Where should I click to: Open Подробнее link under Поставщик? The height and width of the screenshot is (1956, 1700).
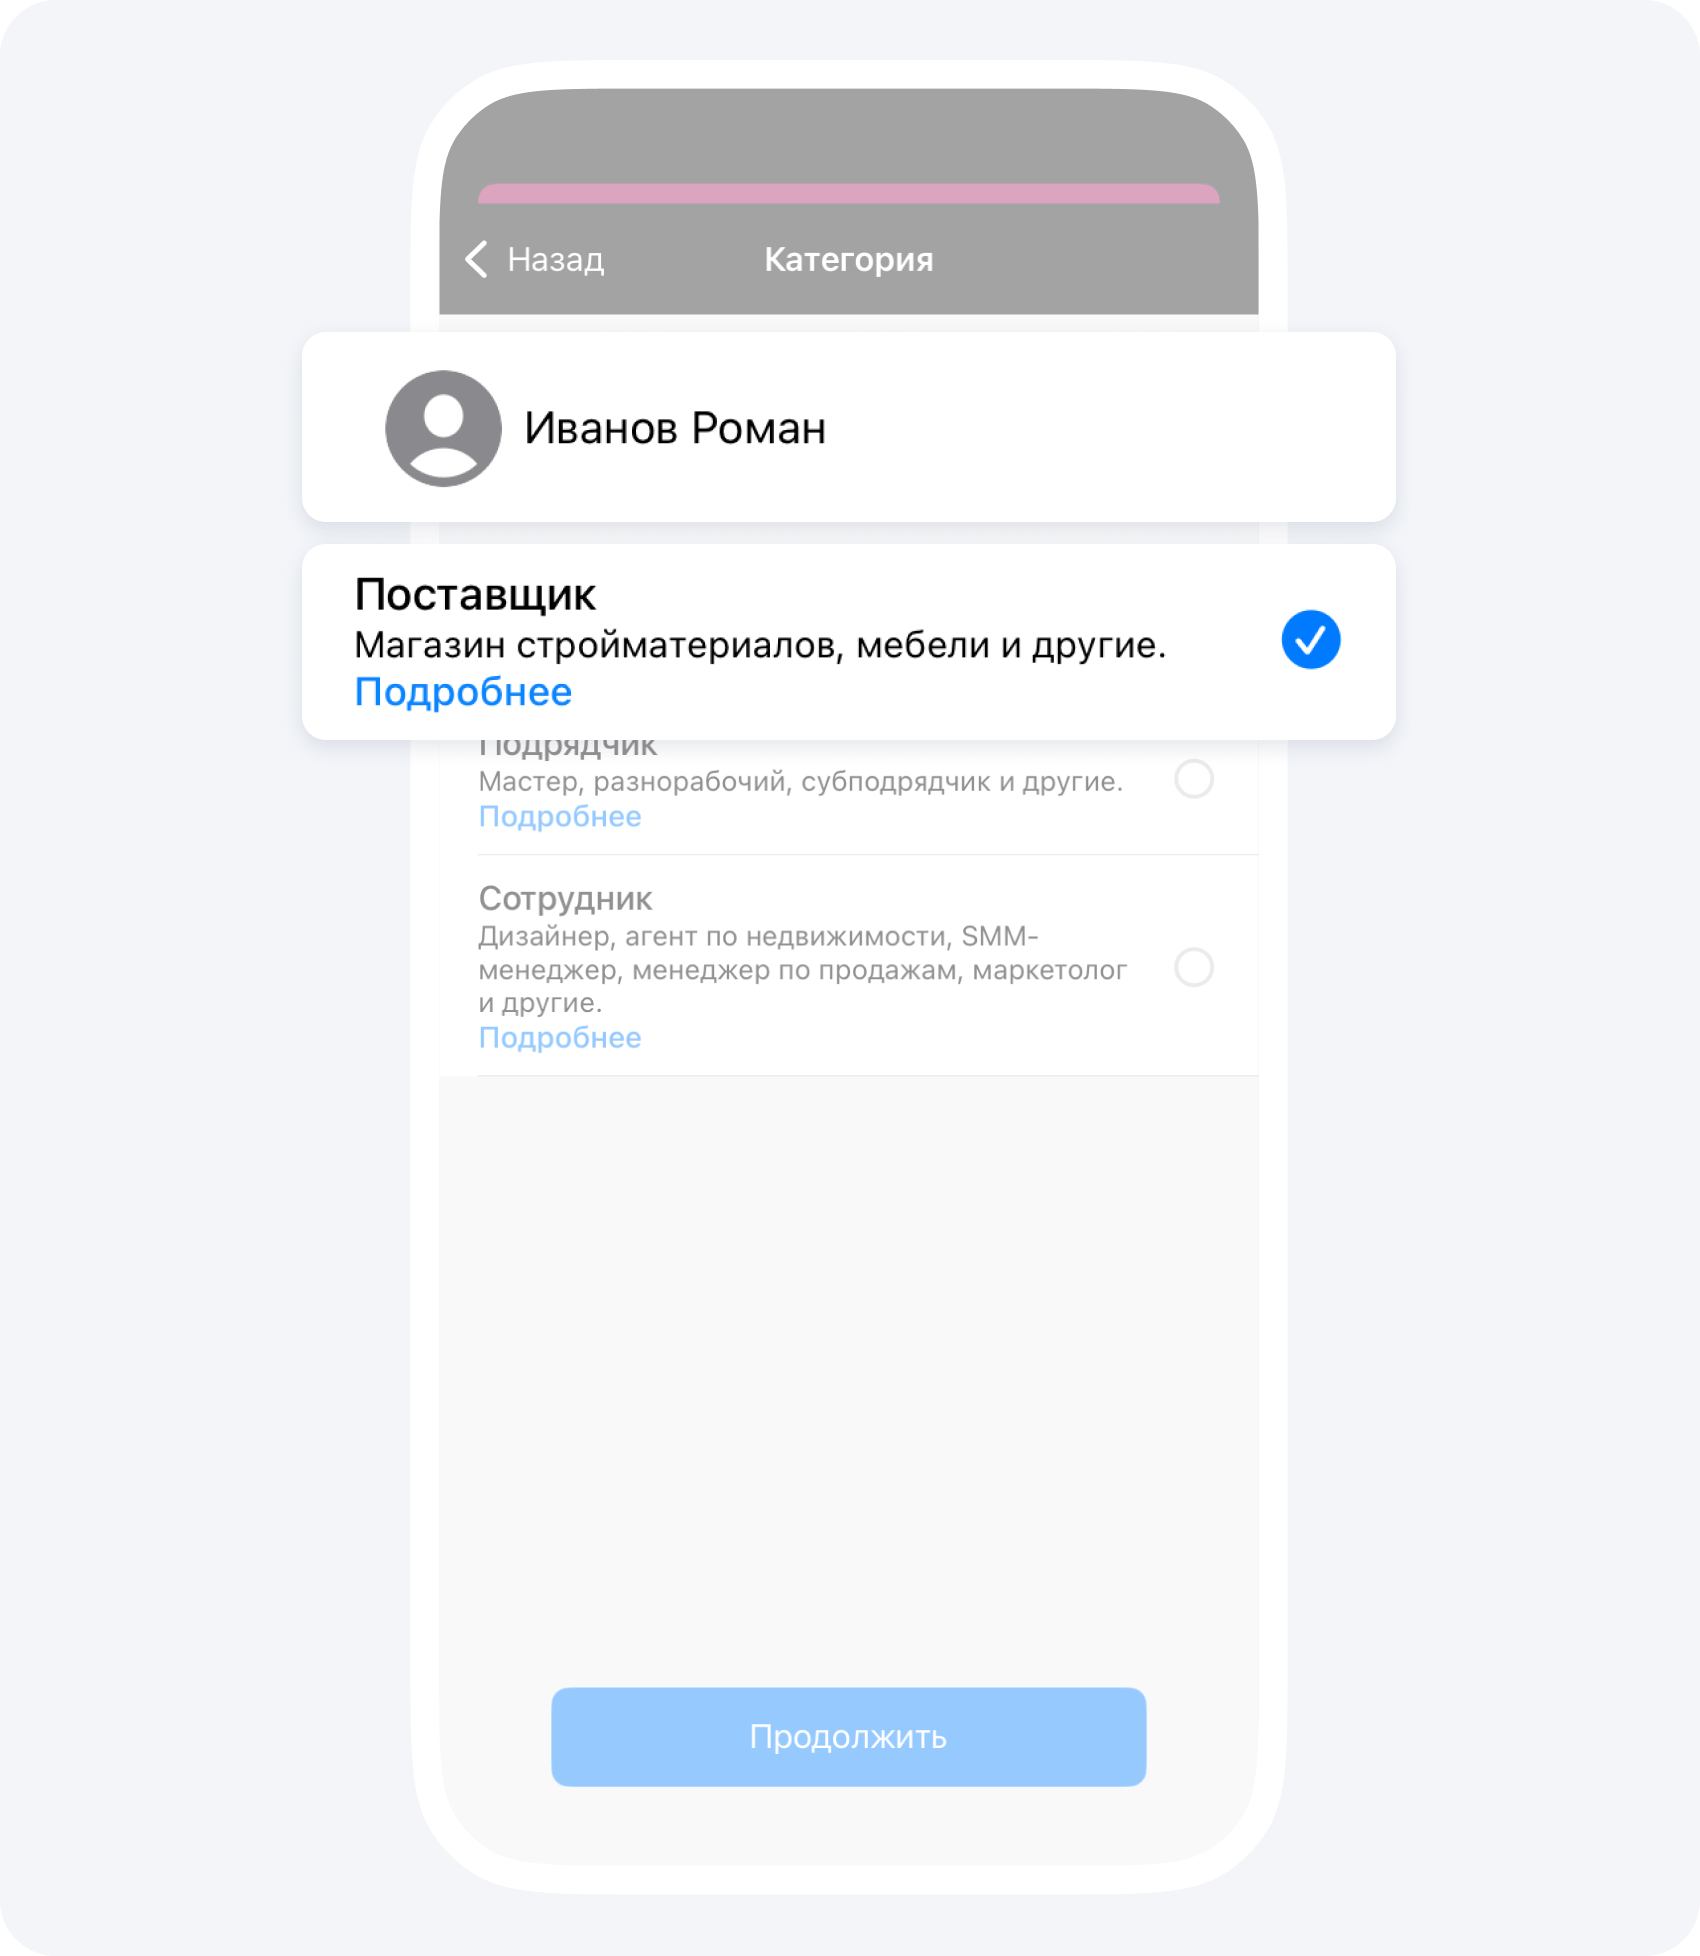click(x=463, y=692)
